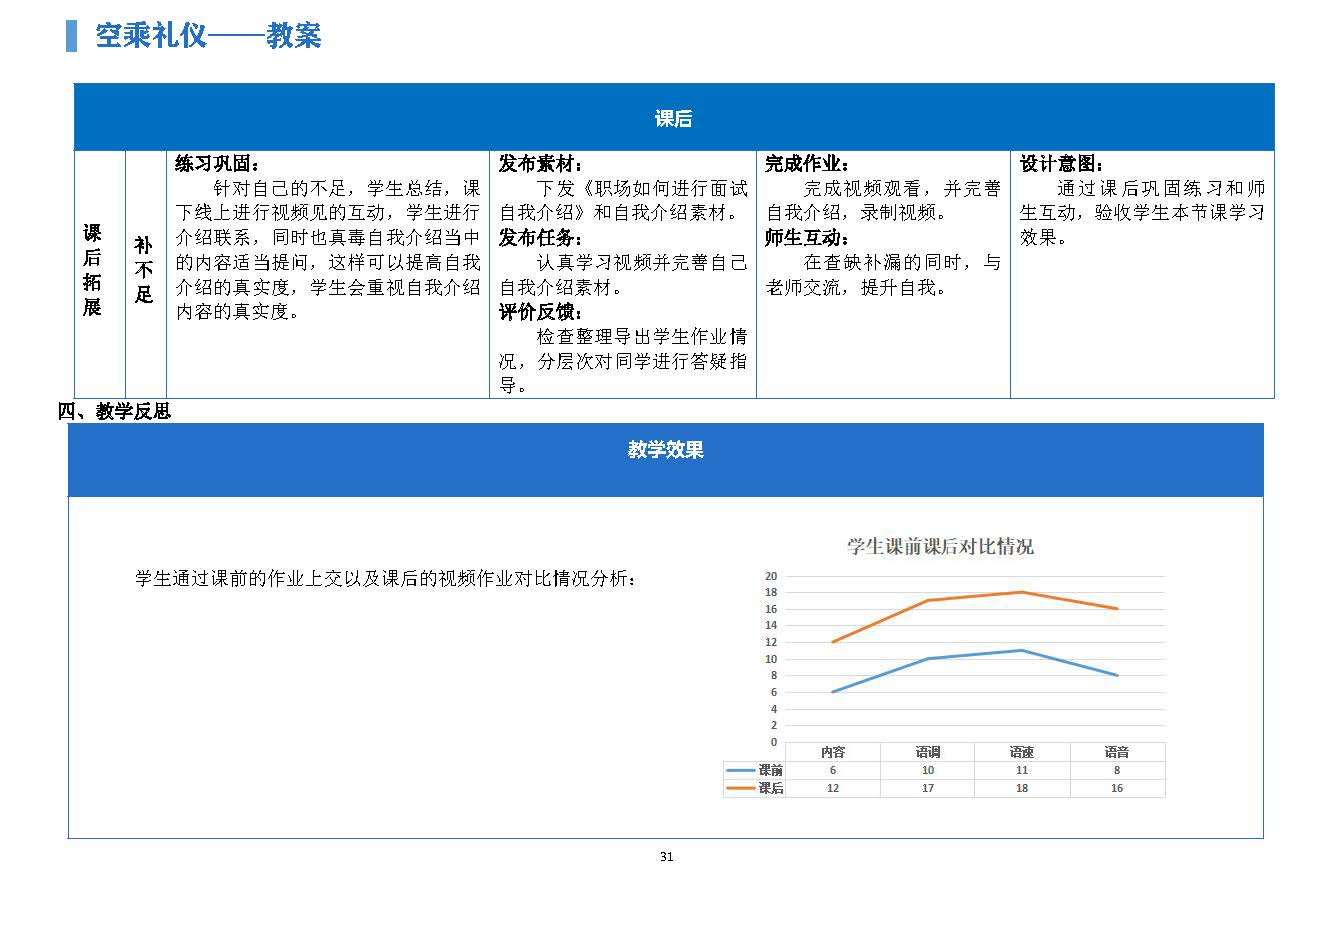1334x943 pixels.
Task: Click 课后 row value 18 under 语速
Action: [x=1022, y=788]
